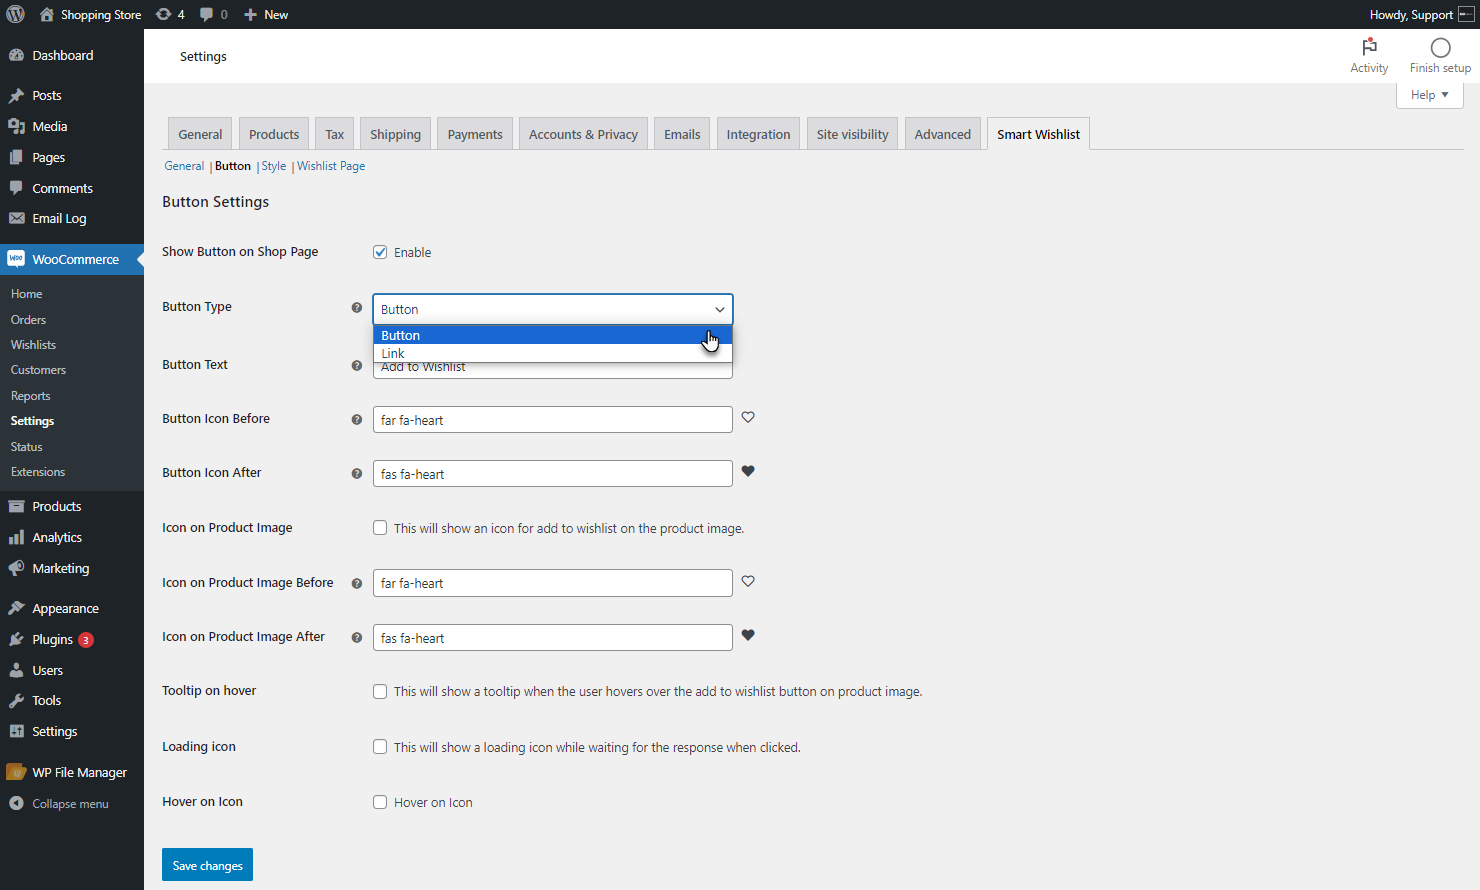Screen dimensions: 1480x890
Task: Click solid heart preview for Button Icon After
Action: 748,471
